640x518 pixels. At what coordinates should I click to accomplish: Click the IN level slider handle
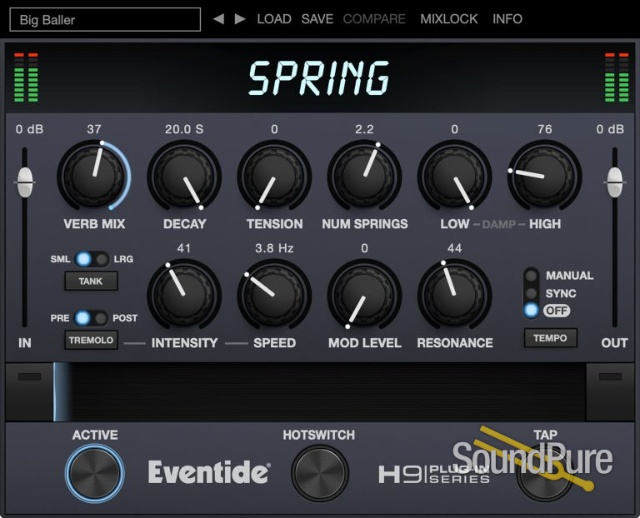[x=25, y=181]
